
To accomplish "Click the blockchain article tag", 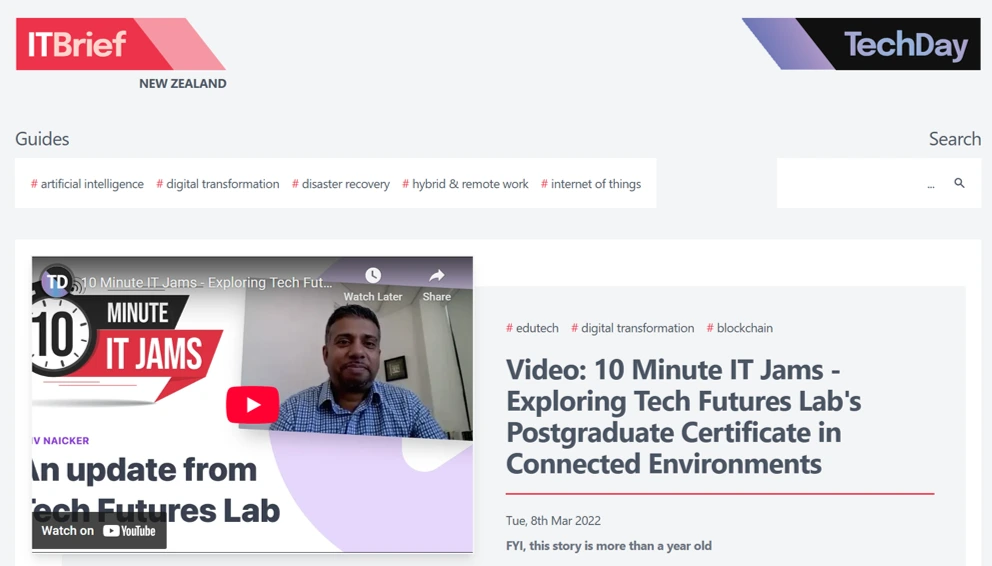I will tap(739, 328).
